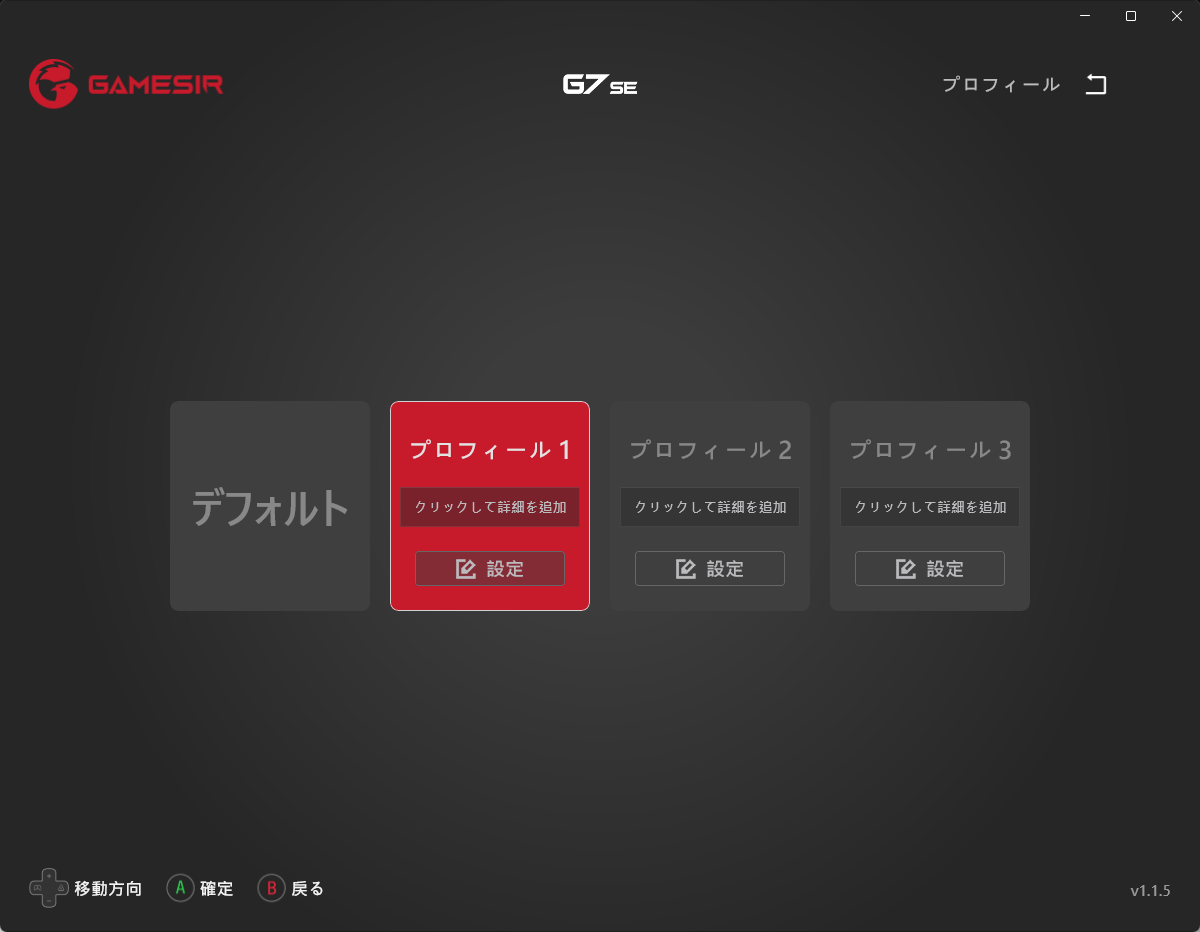
Task: Click the 移動方向 hint label
Action: 108,888
